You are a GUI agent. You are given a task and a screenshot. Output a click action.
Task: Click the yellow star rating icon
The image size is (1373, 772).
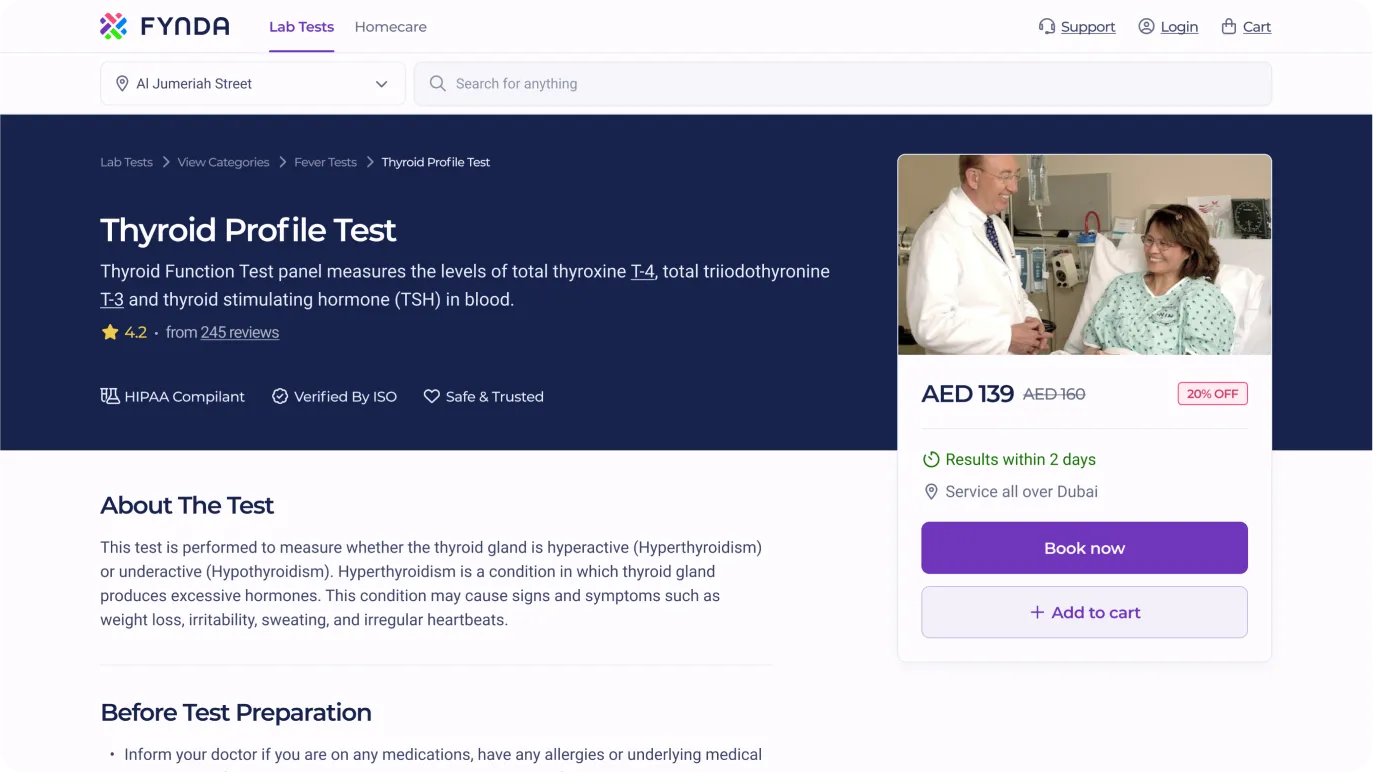tap(110, 332)
